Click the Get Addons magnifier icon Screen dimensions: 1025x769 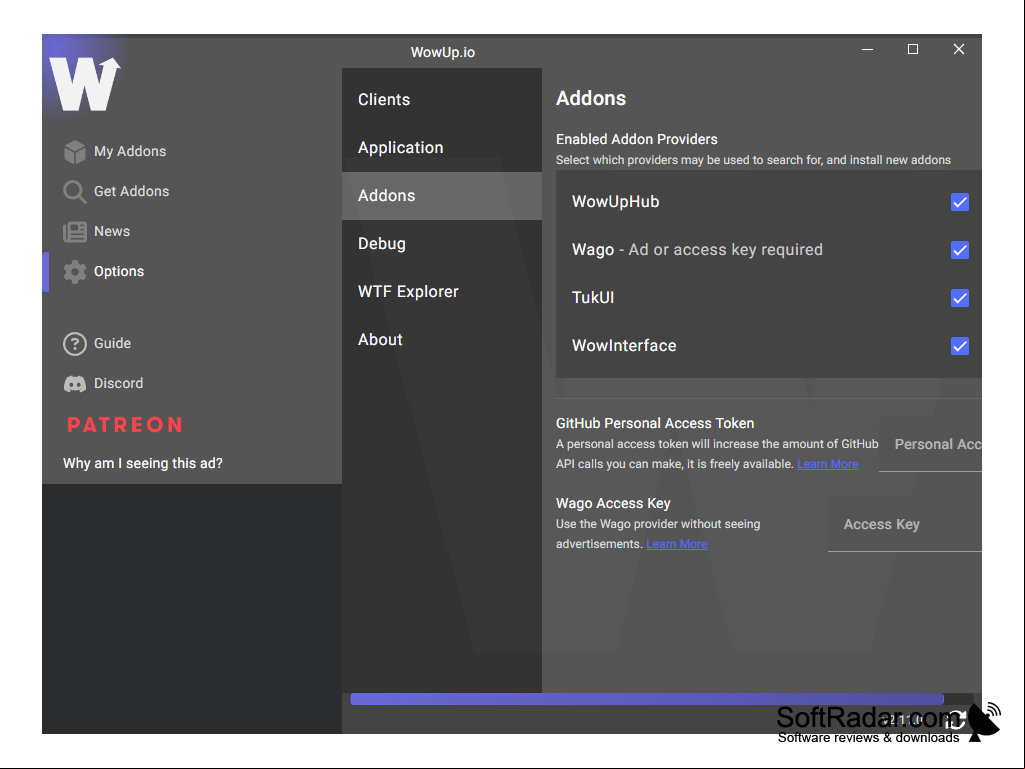(75, 192)
